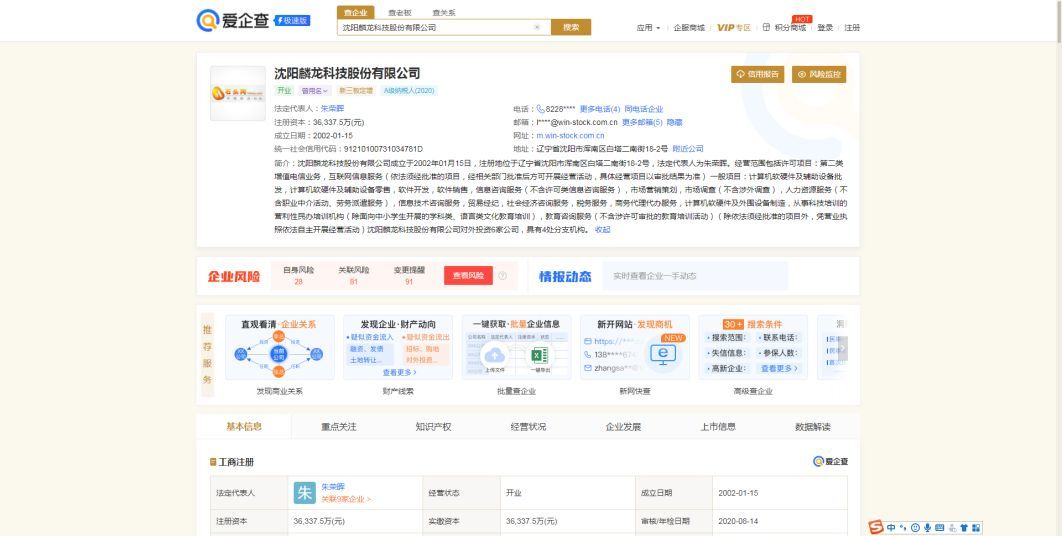Click the red 查看风险 button

click(468, 276)
